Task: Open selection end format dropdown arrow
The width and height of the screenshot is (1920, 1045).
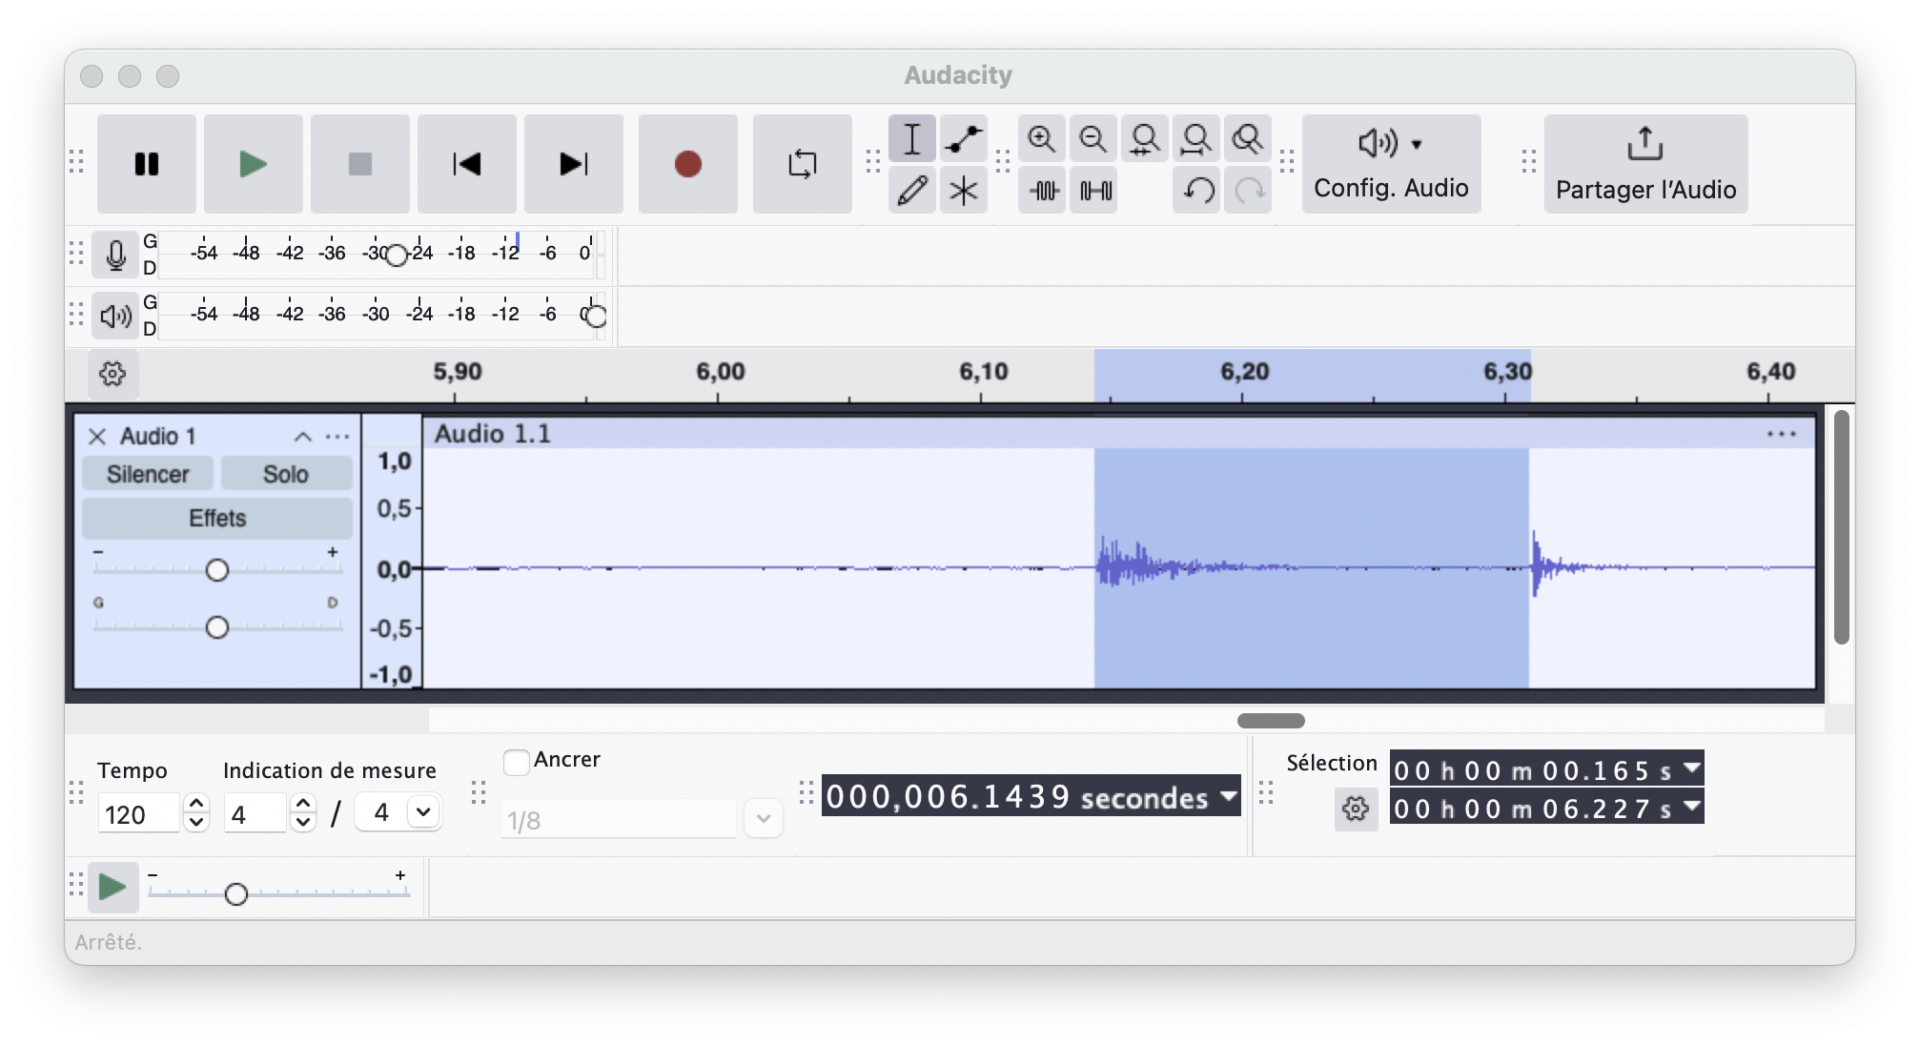Action: (1691, 806)
